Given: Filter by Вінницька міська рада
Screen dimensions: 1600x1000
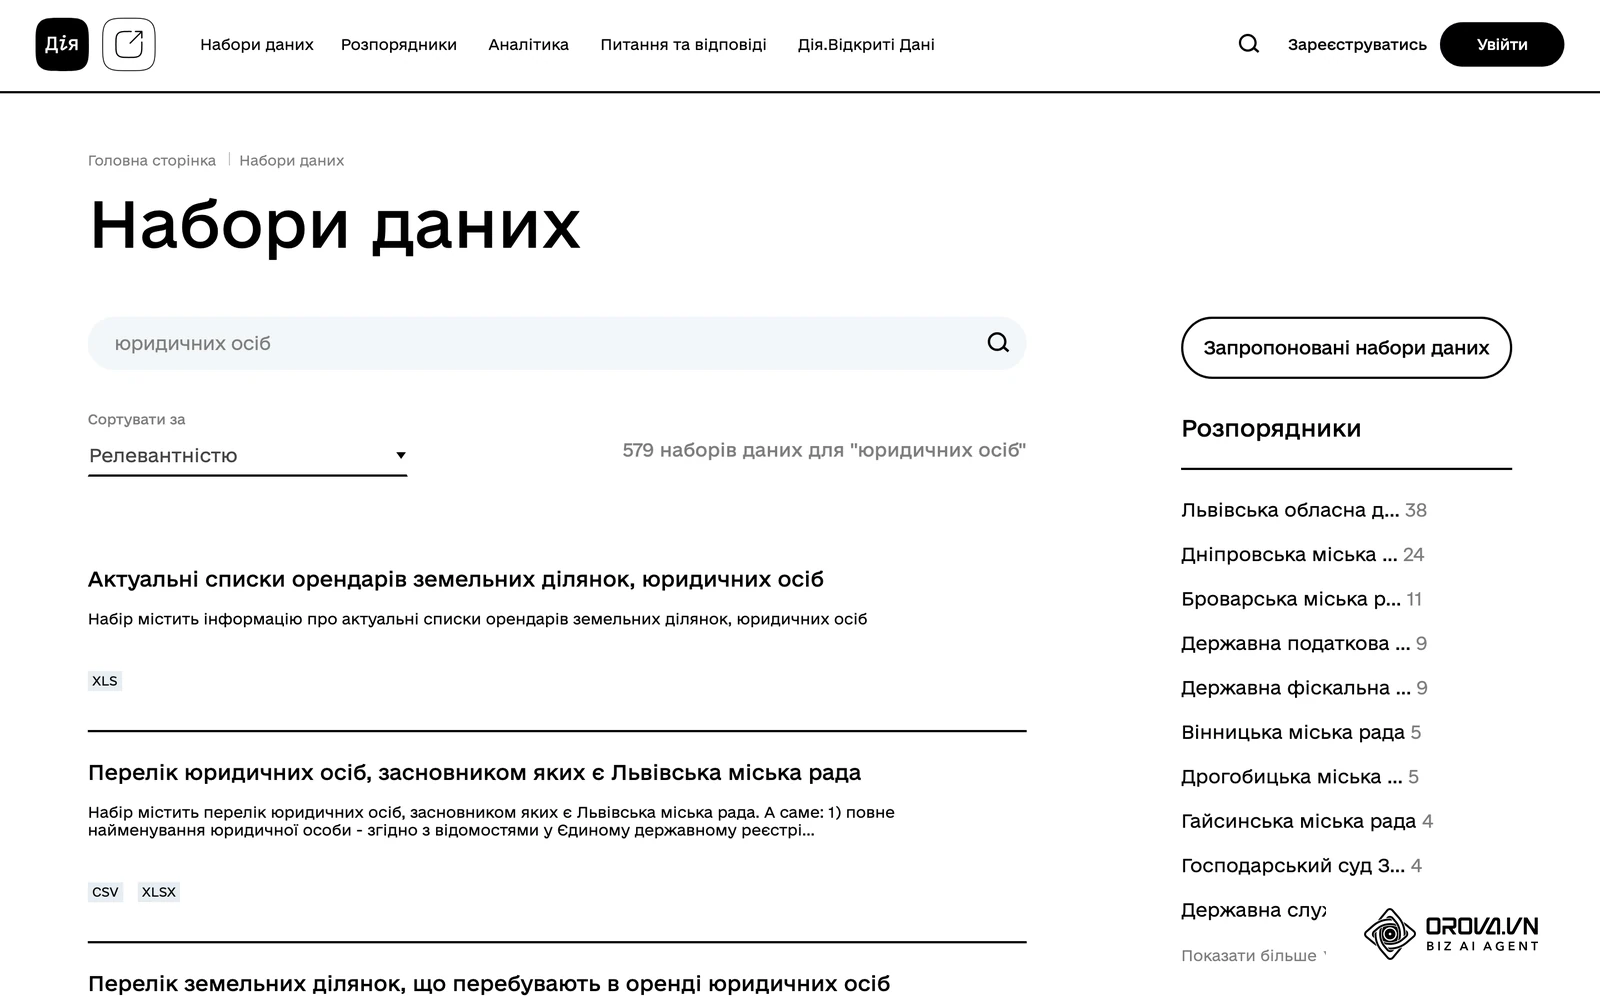Looking at the screenshot, I should (x=1301, y=732).
